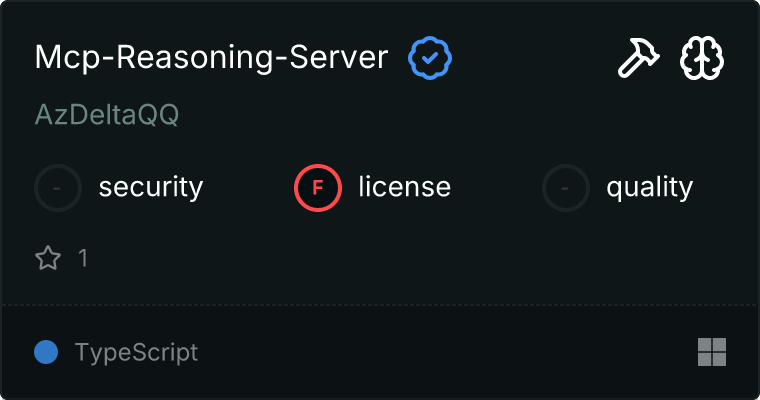Click the security grade dash circle

pos(58,187)
